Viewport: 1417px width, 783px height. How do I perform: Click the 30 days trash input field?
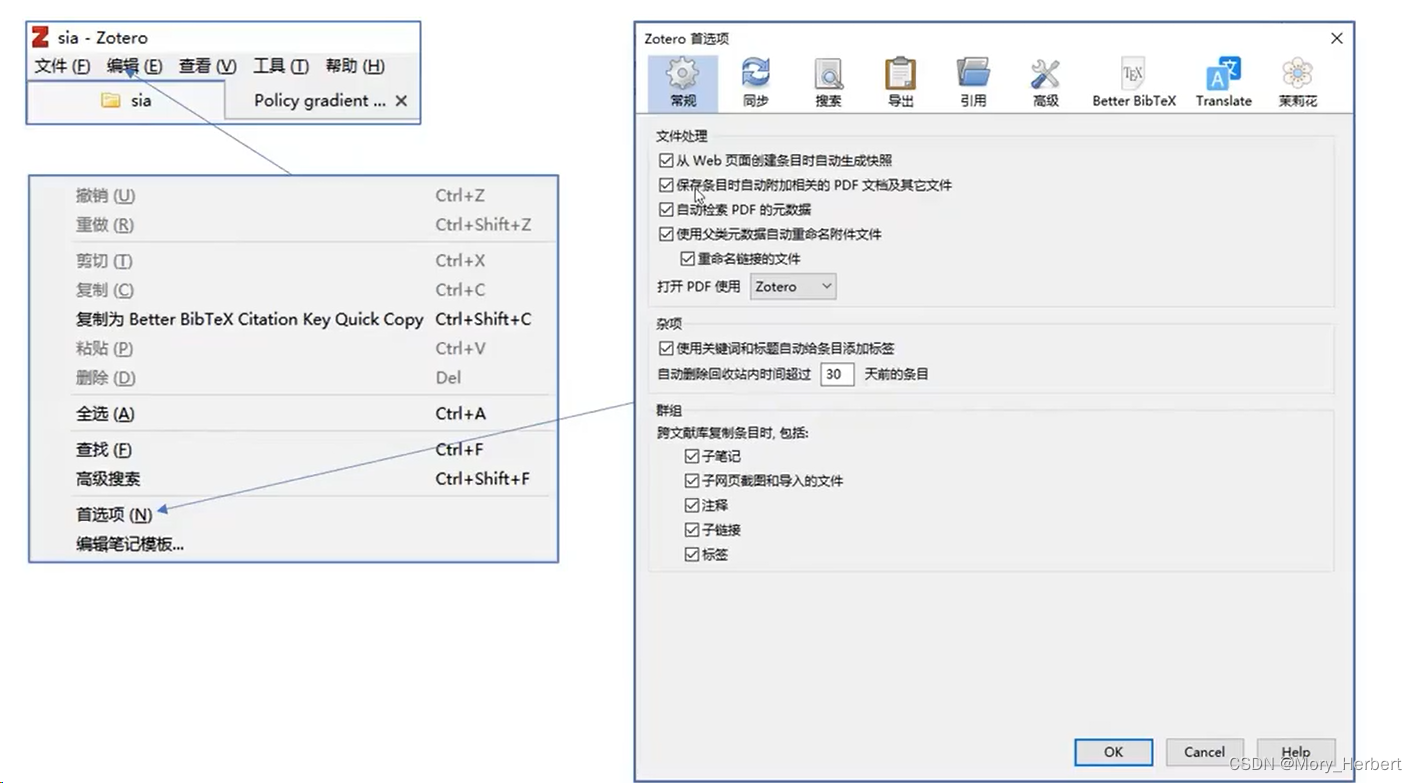(x=837, y=374)
